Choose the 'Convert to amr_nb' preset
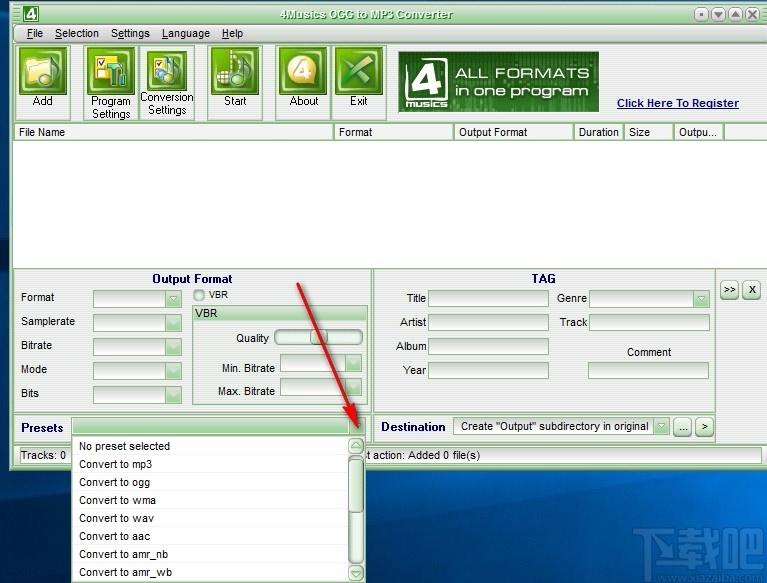 [x=210, y=554]
